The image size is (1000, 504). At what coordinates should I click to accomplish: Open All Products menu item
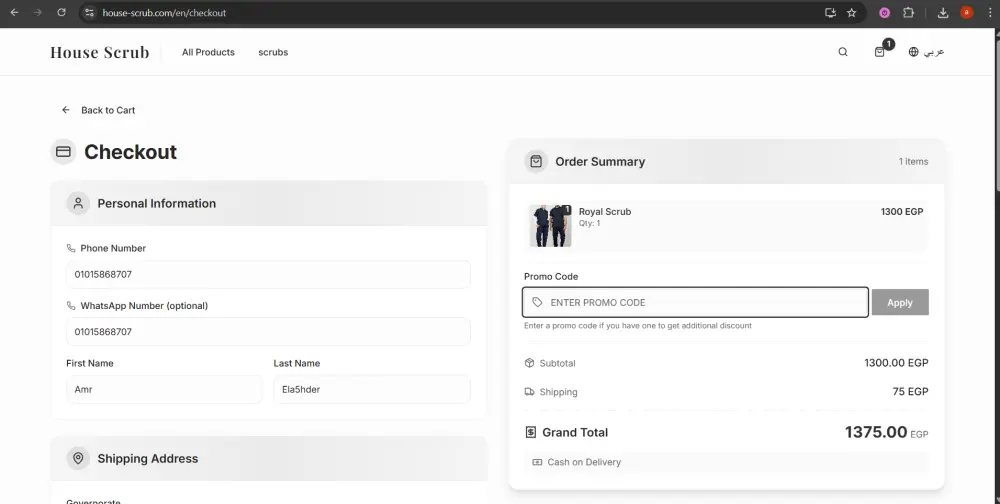coord(208,52)
